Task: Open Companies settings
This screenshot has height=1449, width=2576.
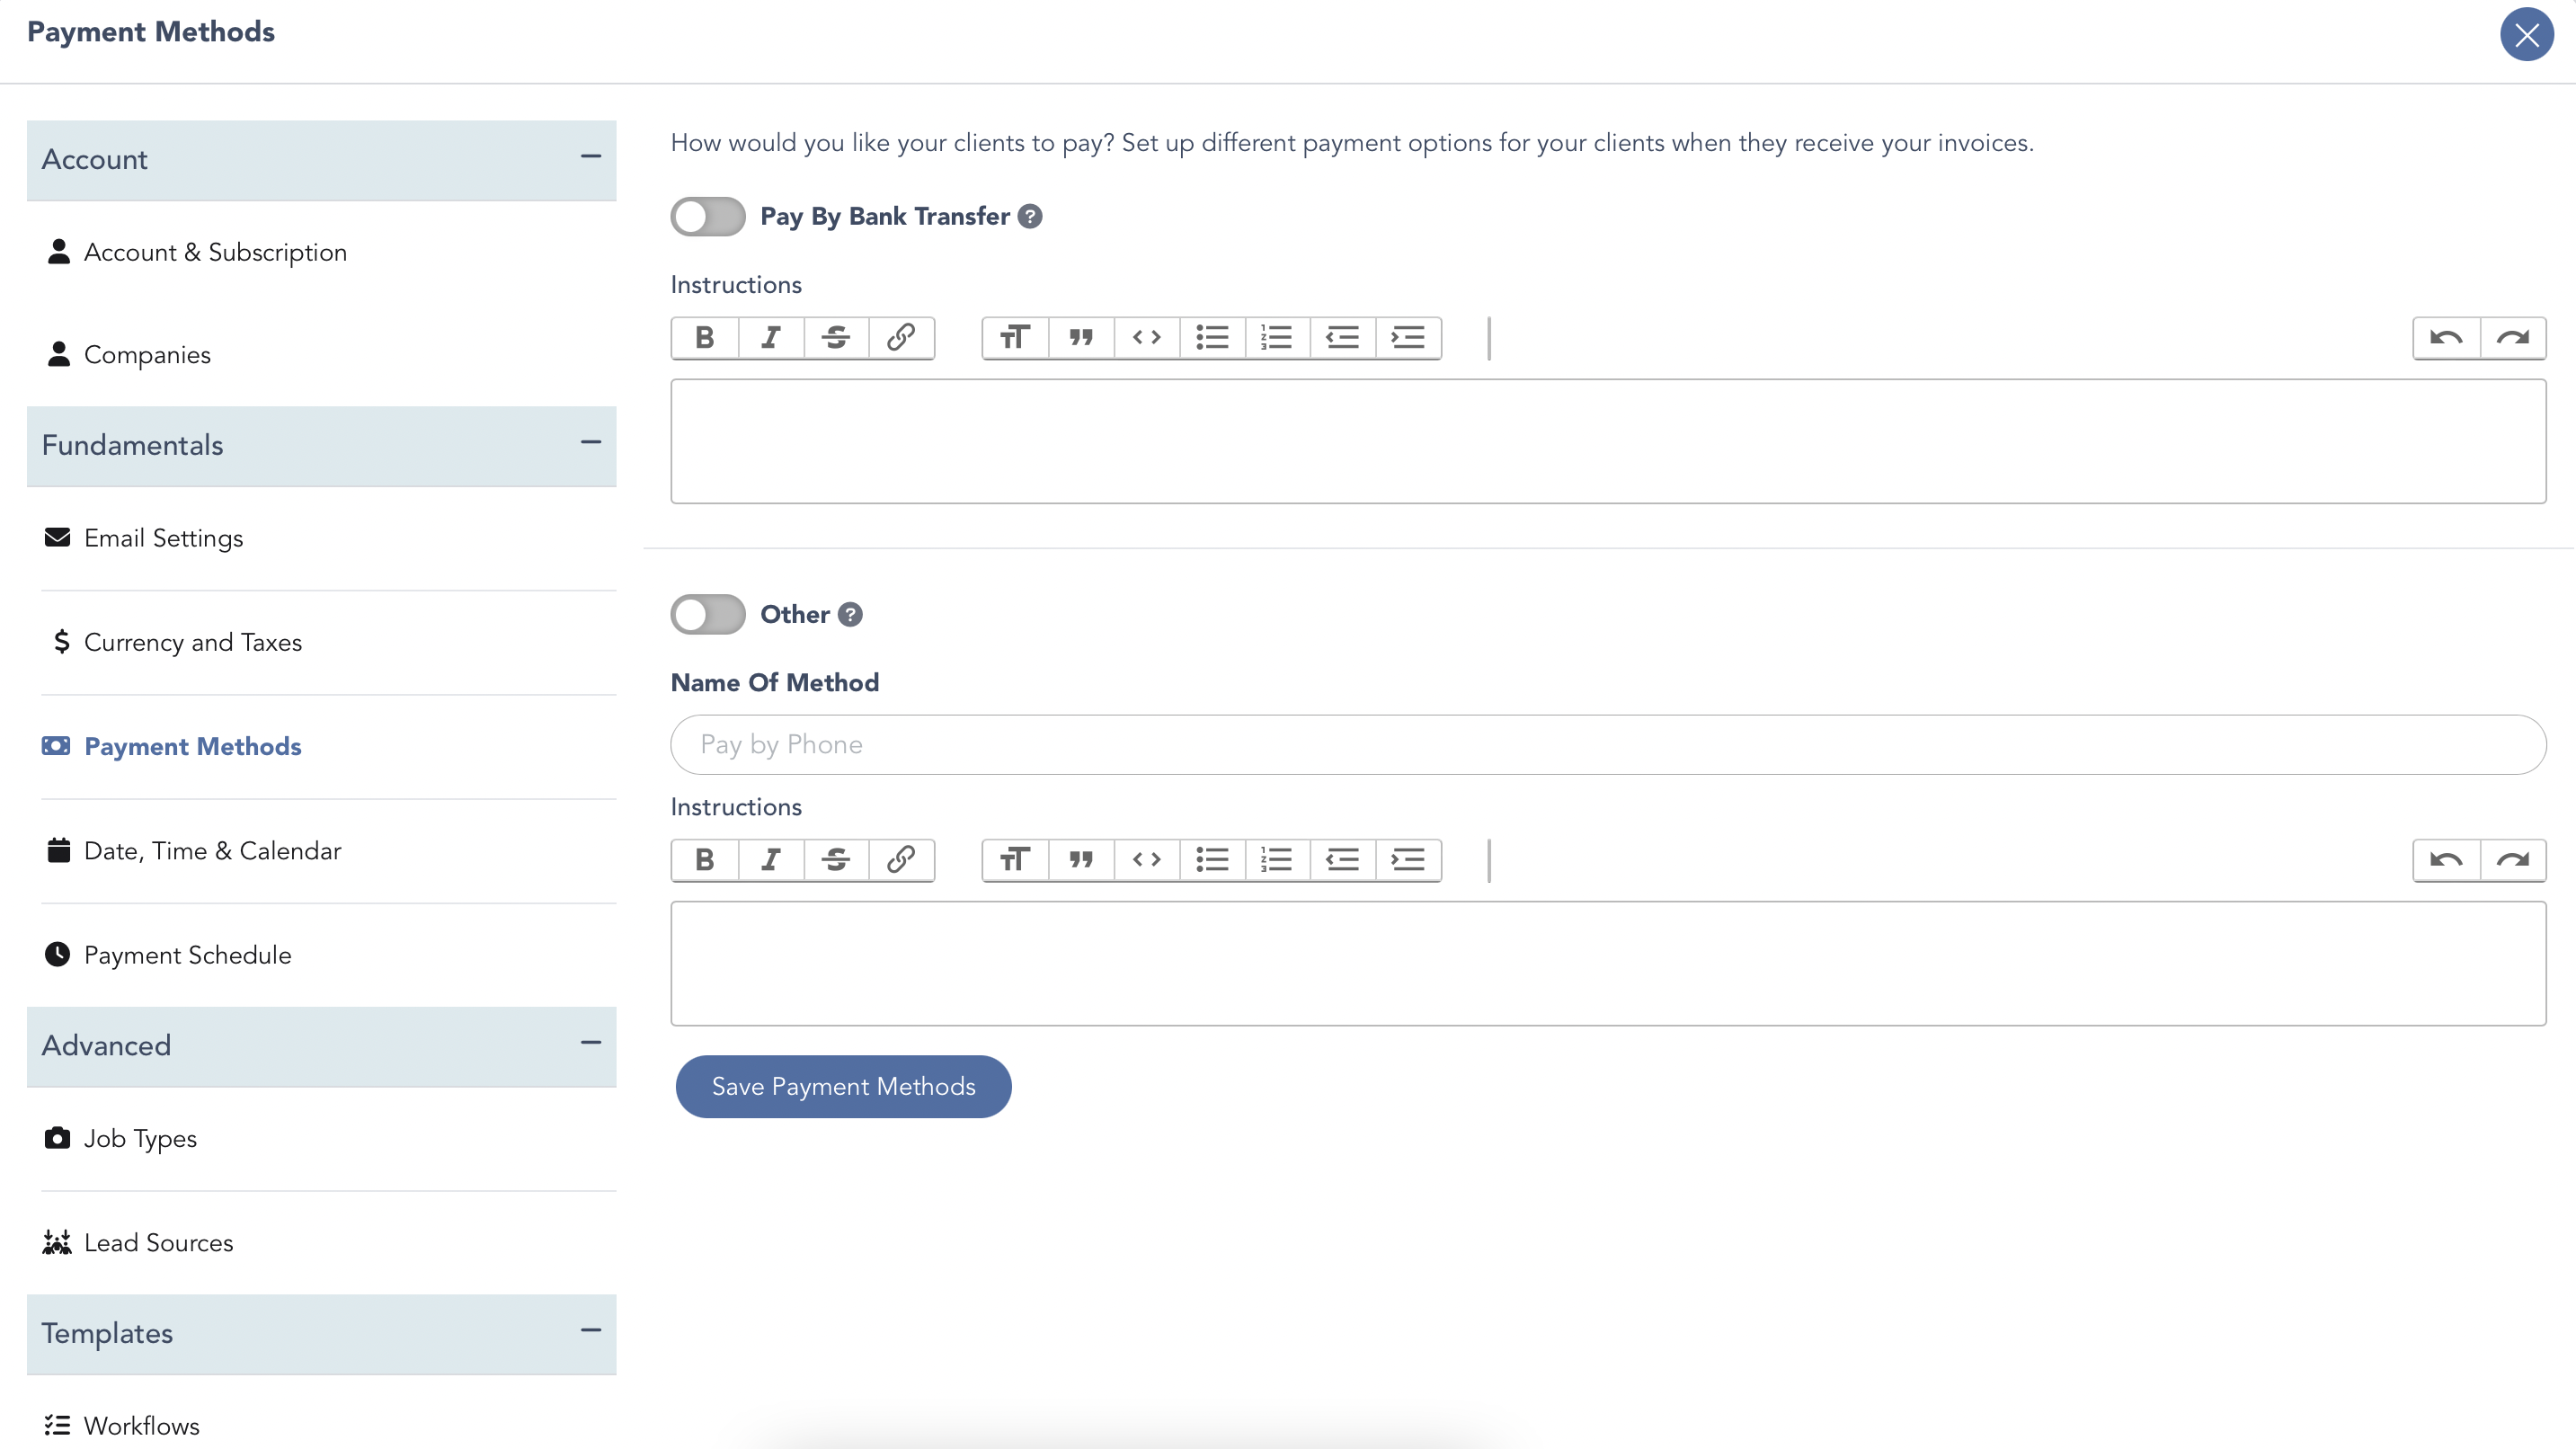Action: tap(128, 355)
